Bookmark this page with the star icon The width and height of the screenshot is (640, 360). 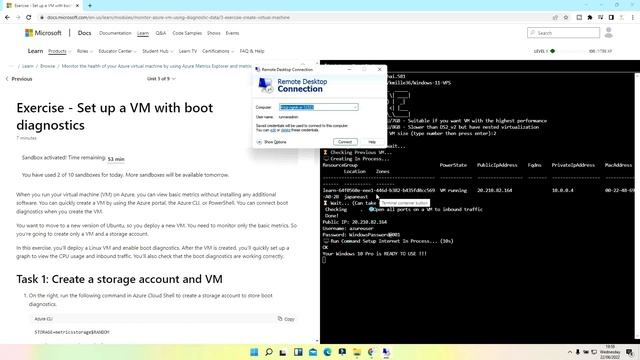566,18
